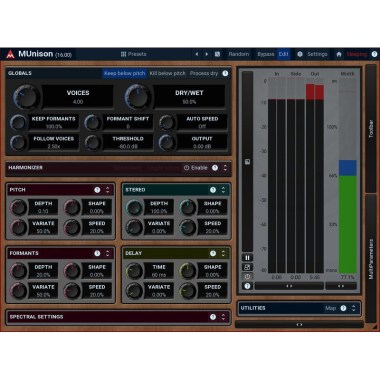This screenshot has width=380, height=380.
Task: Enable Kill below pitch option
Action: click(x=167, y=73)
